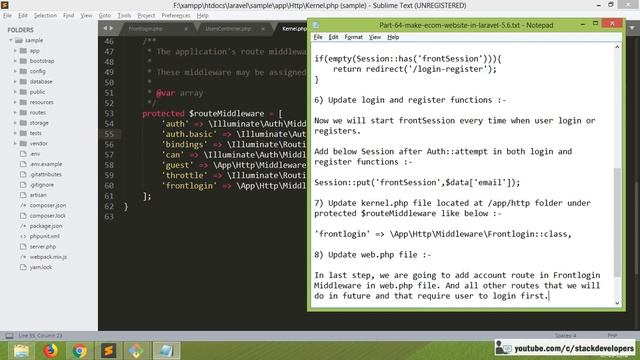This screenshot has height=360, width=640.
Task: Open composer.lock in the sidebar
Action: click(x=47, y=216)
